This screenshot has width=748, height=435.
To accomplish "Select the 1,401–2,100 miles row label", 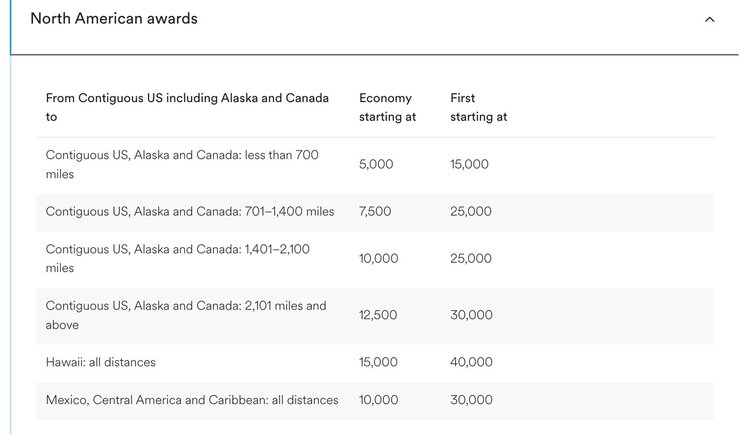I will click(177, 259).
